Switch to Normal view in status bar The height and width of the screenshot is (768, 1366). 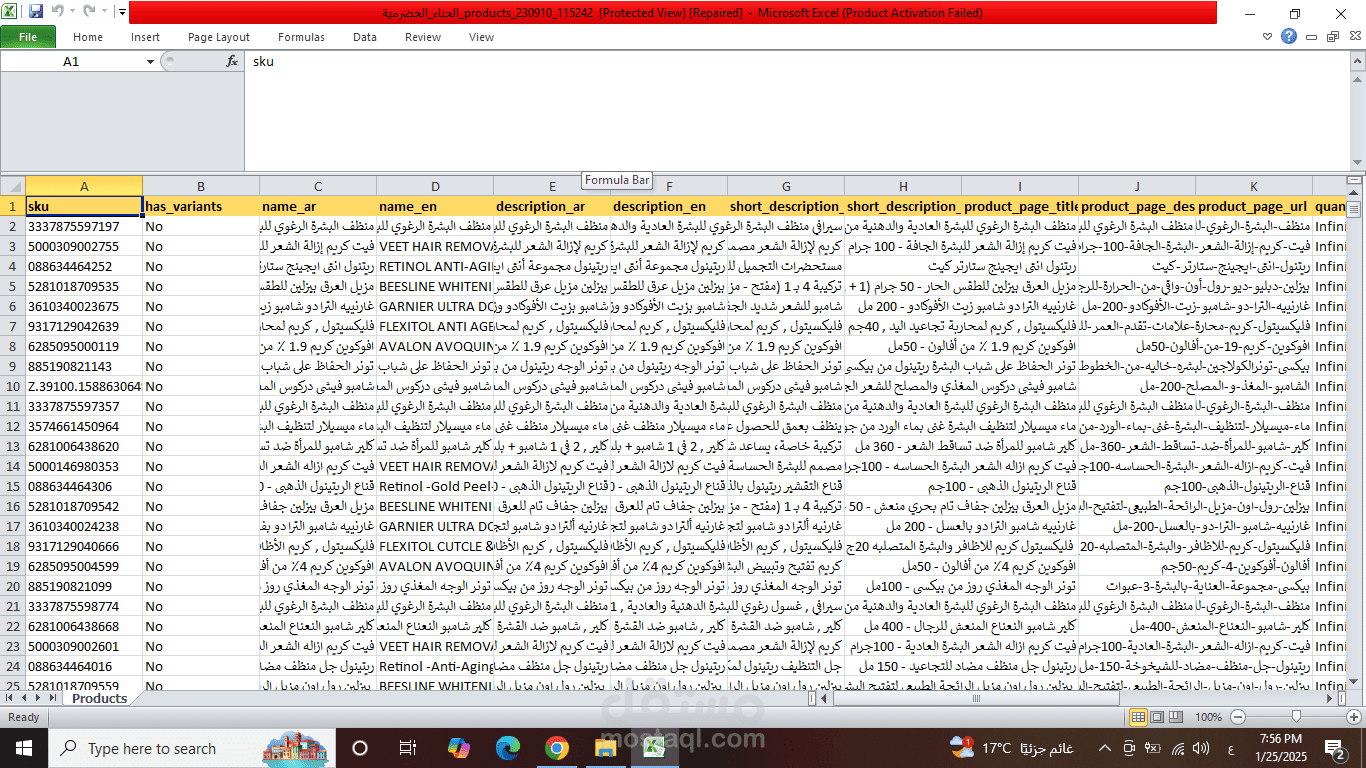[x=1138, y=717]
